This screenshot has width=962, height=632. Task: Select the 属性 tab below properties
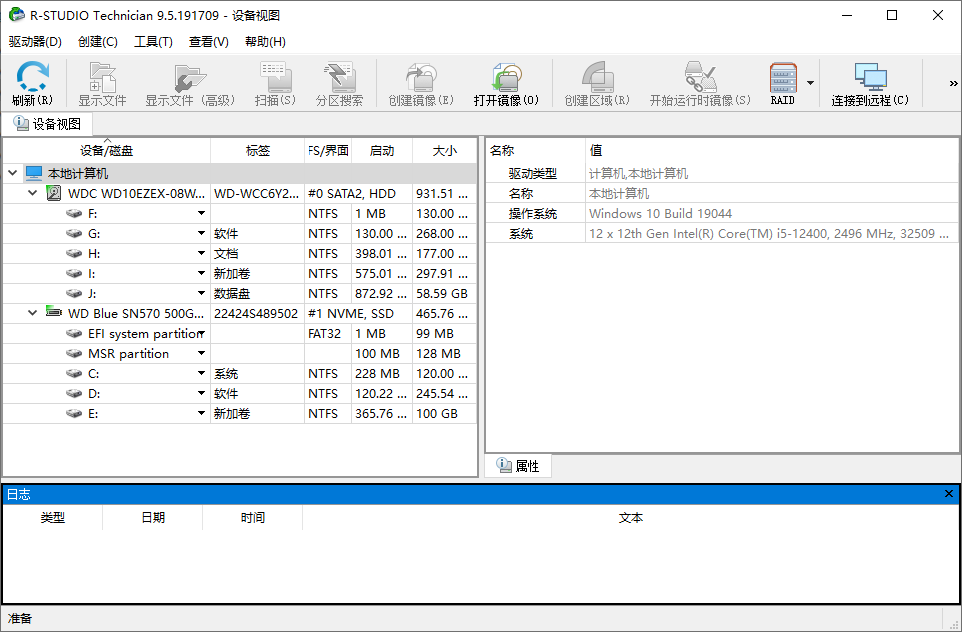pos(518,466)
